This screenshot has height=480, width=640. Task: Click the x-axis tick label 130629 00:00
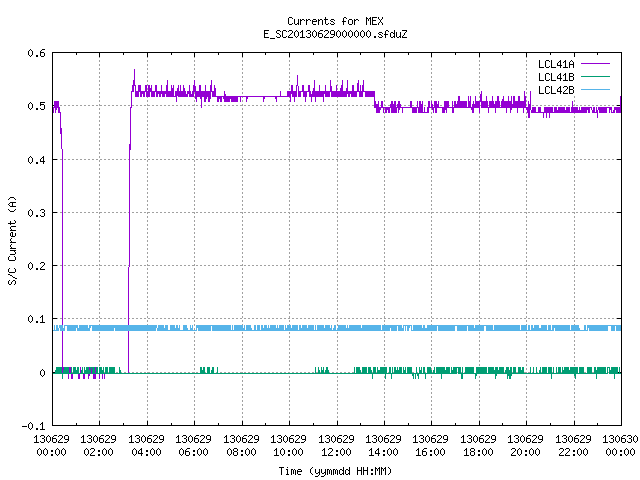[51, 445]
